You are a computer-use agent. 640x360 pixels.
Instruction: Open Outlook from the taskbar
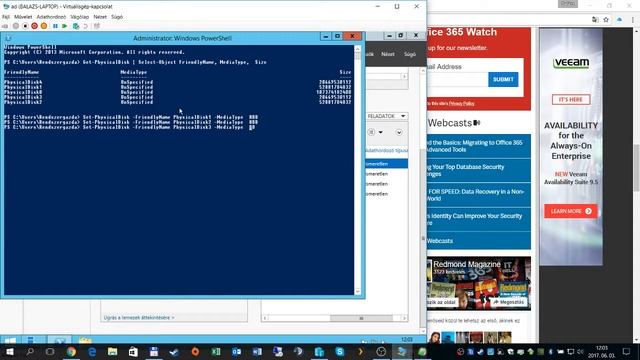point(236,351)
